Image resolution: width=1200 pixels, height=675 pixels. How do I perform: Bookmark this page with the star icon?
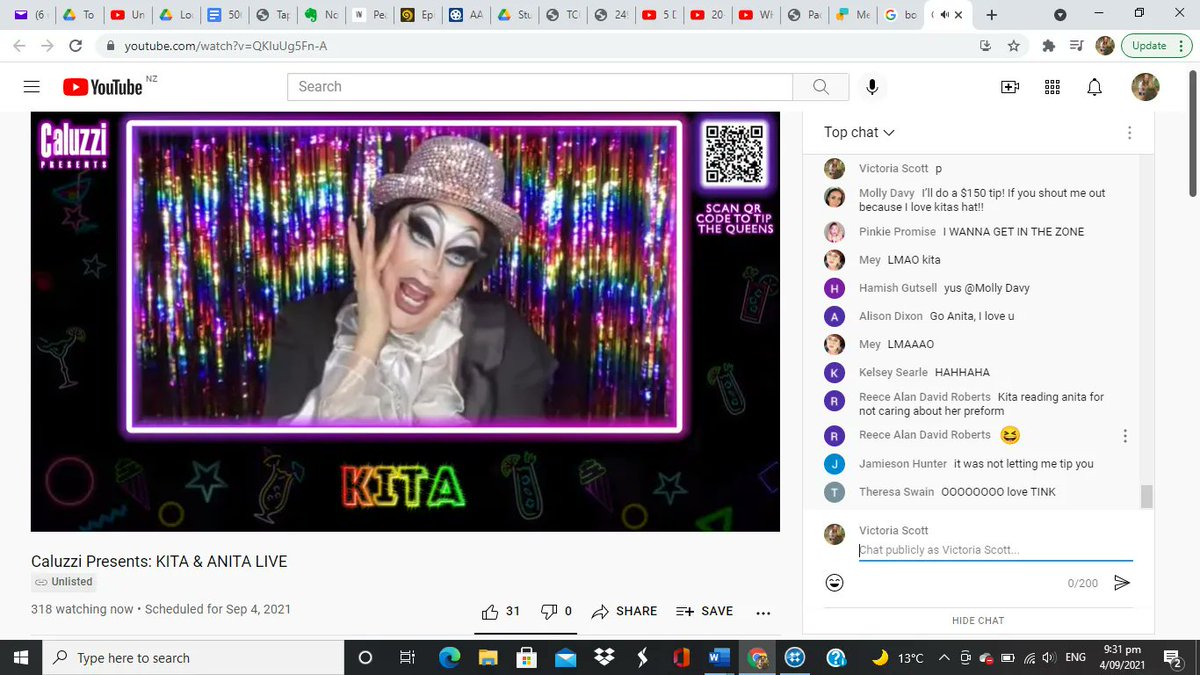[x=1013, y=46]
